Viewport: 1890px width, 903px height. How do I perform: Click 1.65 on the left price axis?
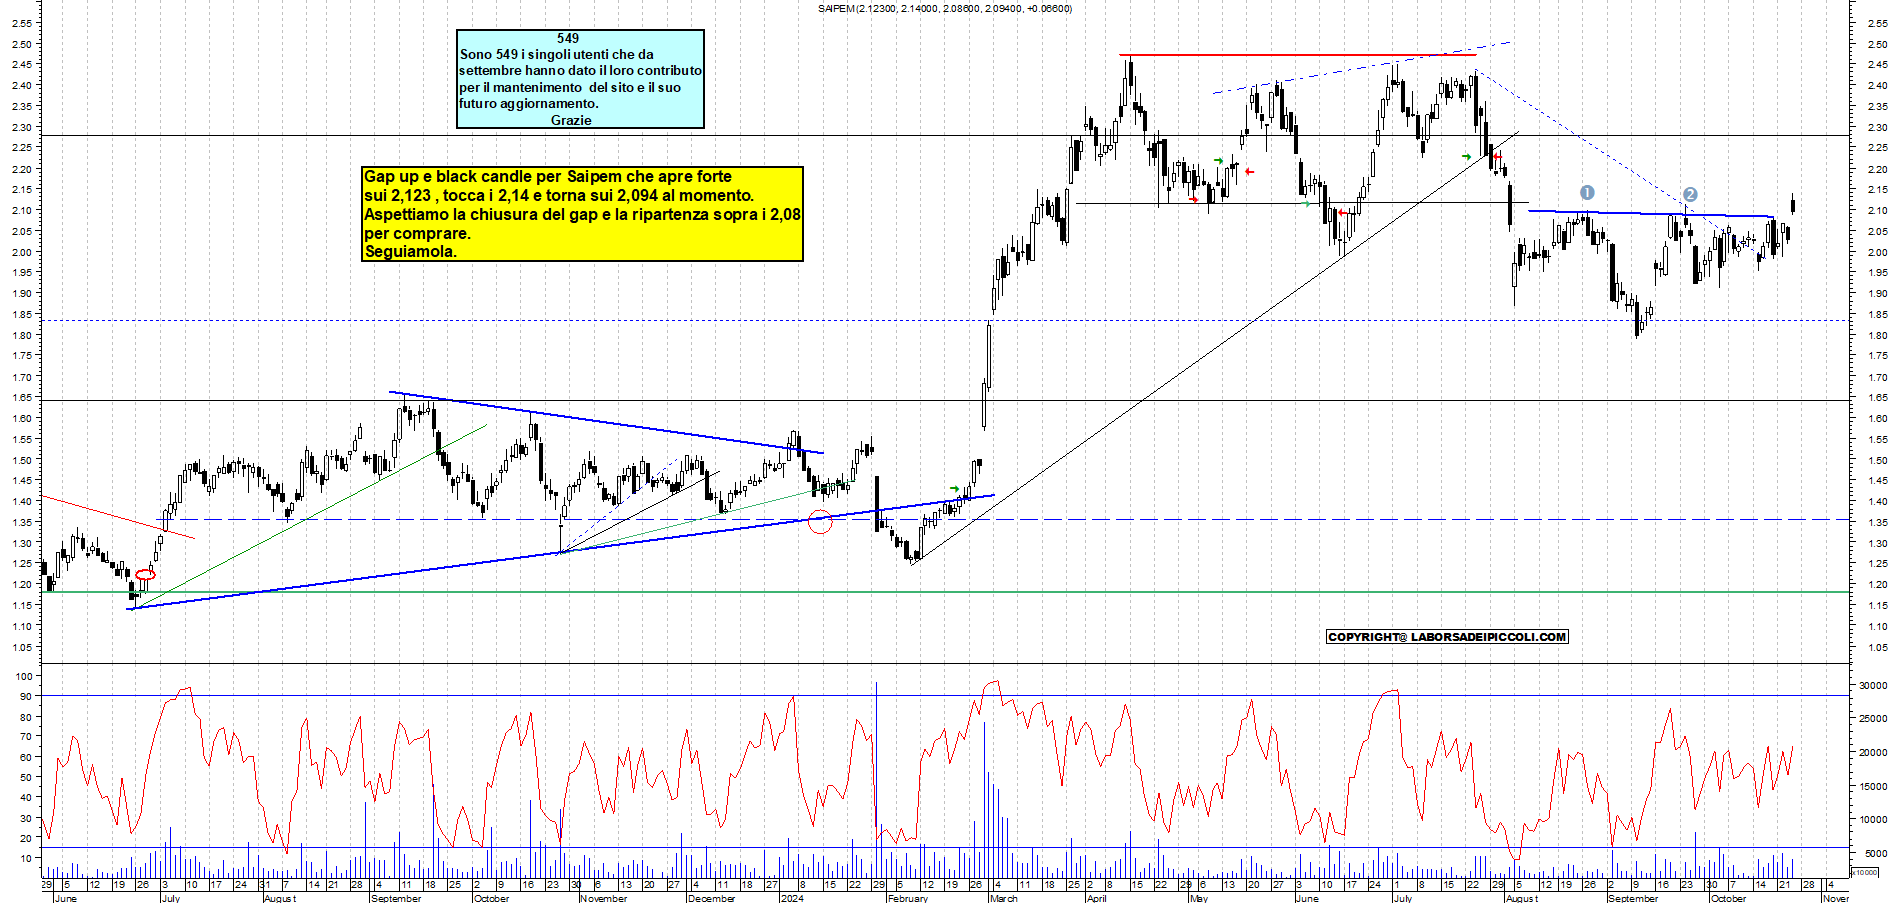[21, 397]
